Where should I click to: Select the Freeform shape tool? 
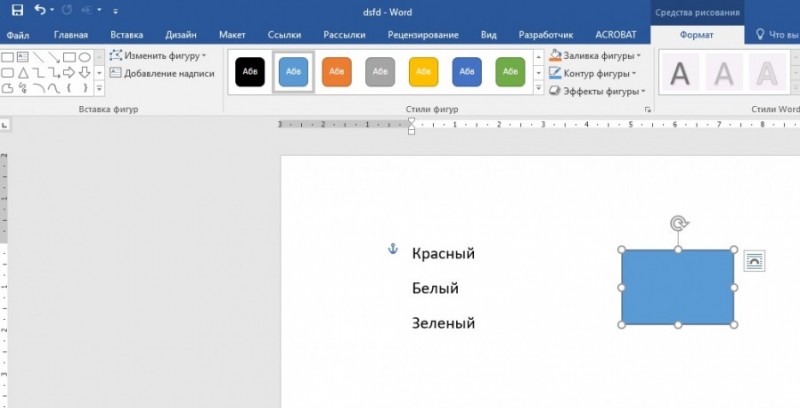pyautogui.click(x=7, y=88)
